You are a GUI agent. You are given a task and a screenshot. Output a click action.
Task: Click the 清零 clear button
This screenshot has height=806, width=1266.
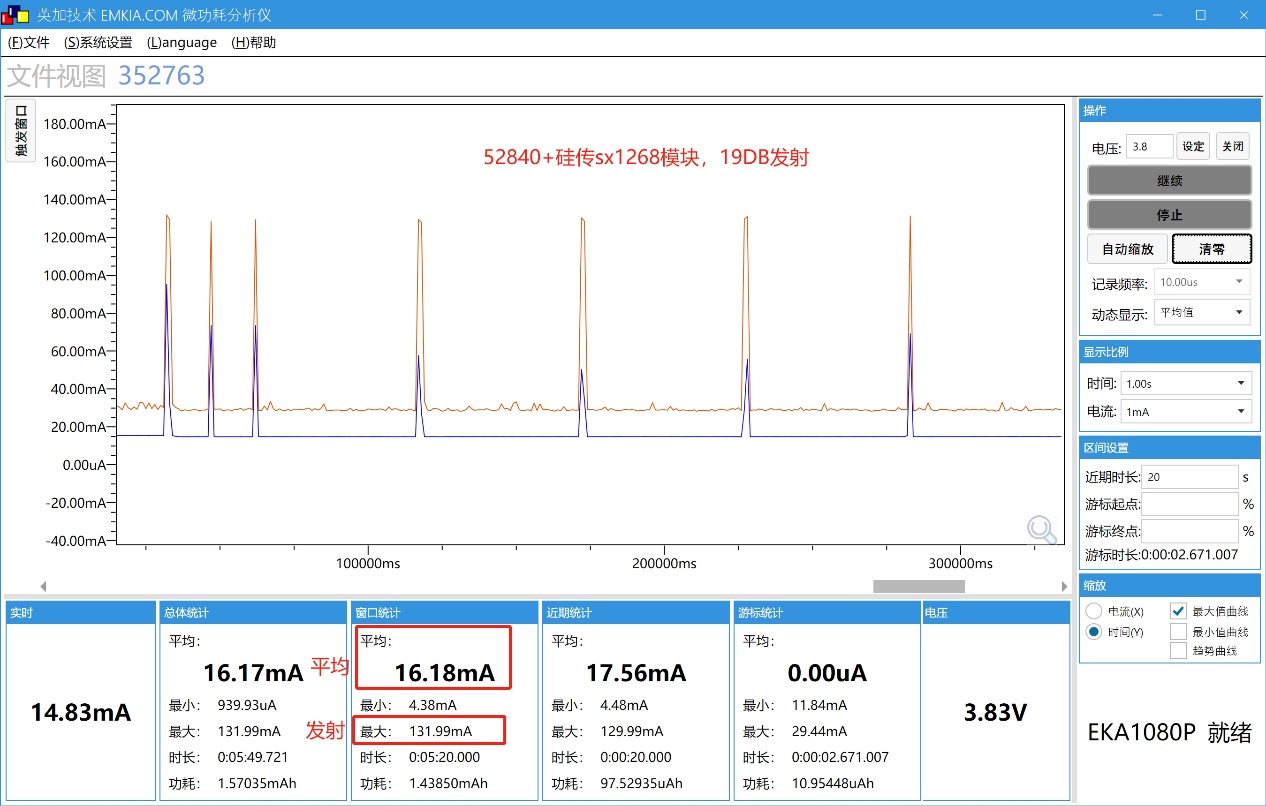pyautogui.click(x=1211, y=248)
